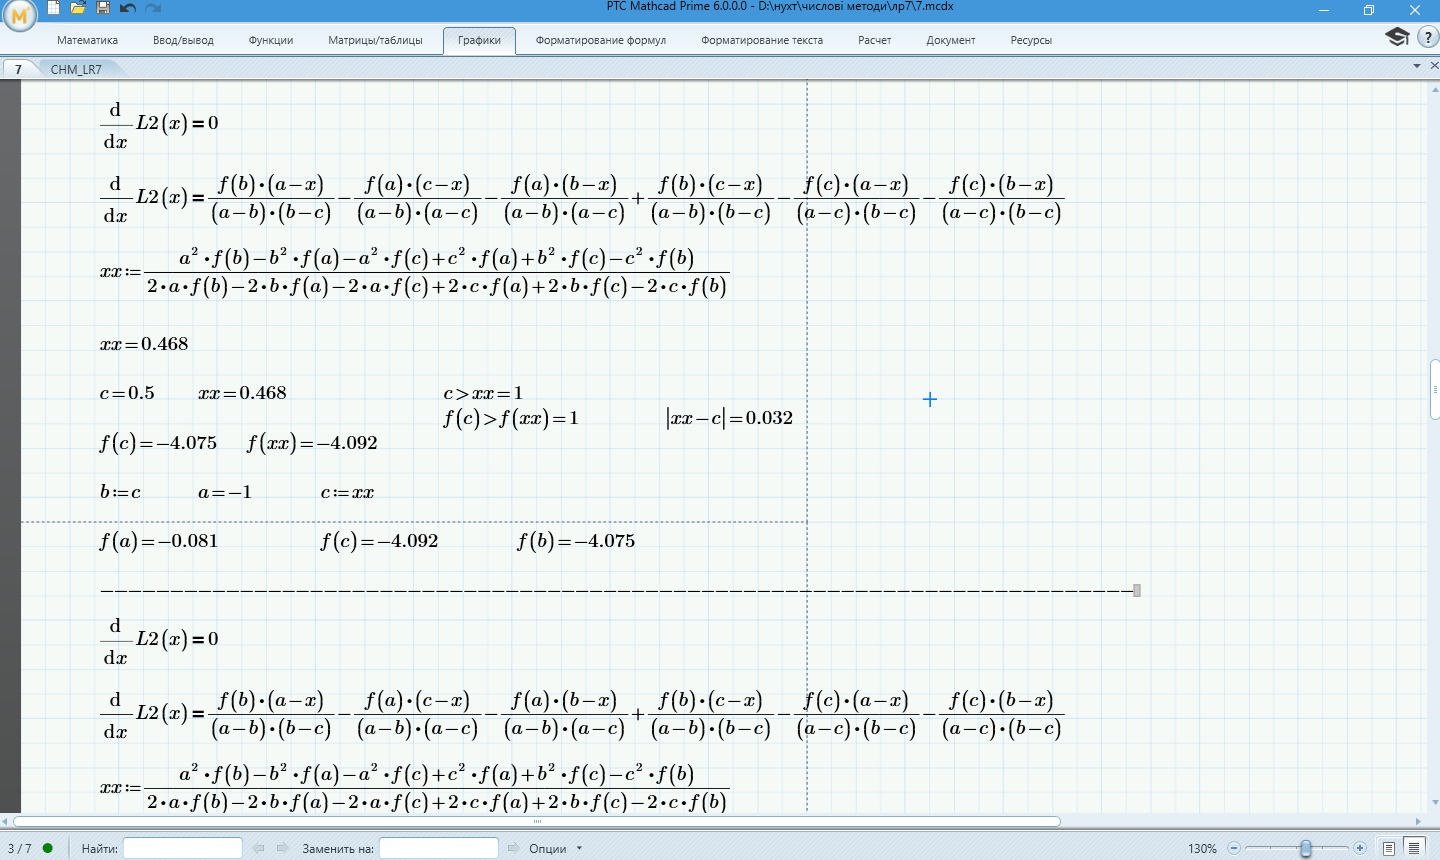Undo the last action

tap(128, 8)
